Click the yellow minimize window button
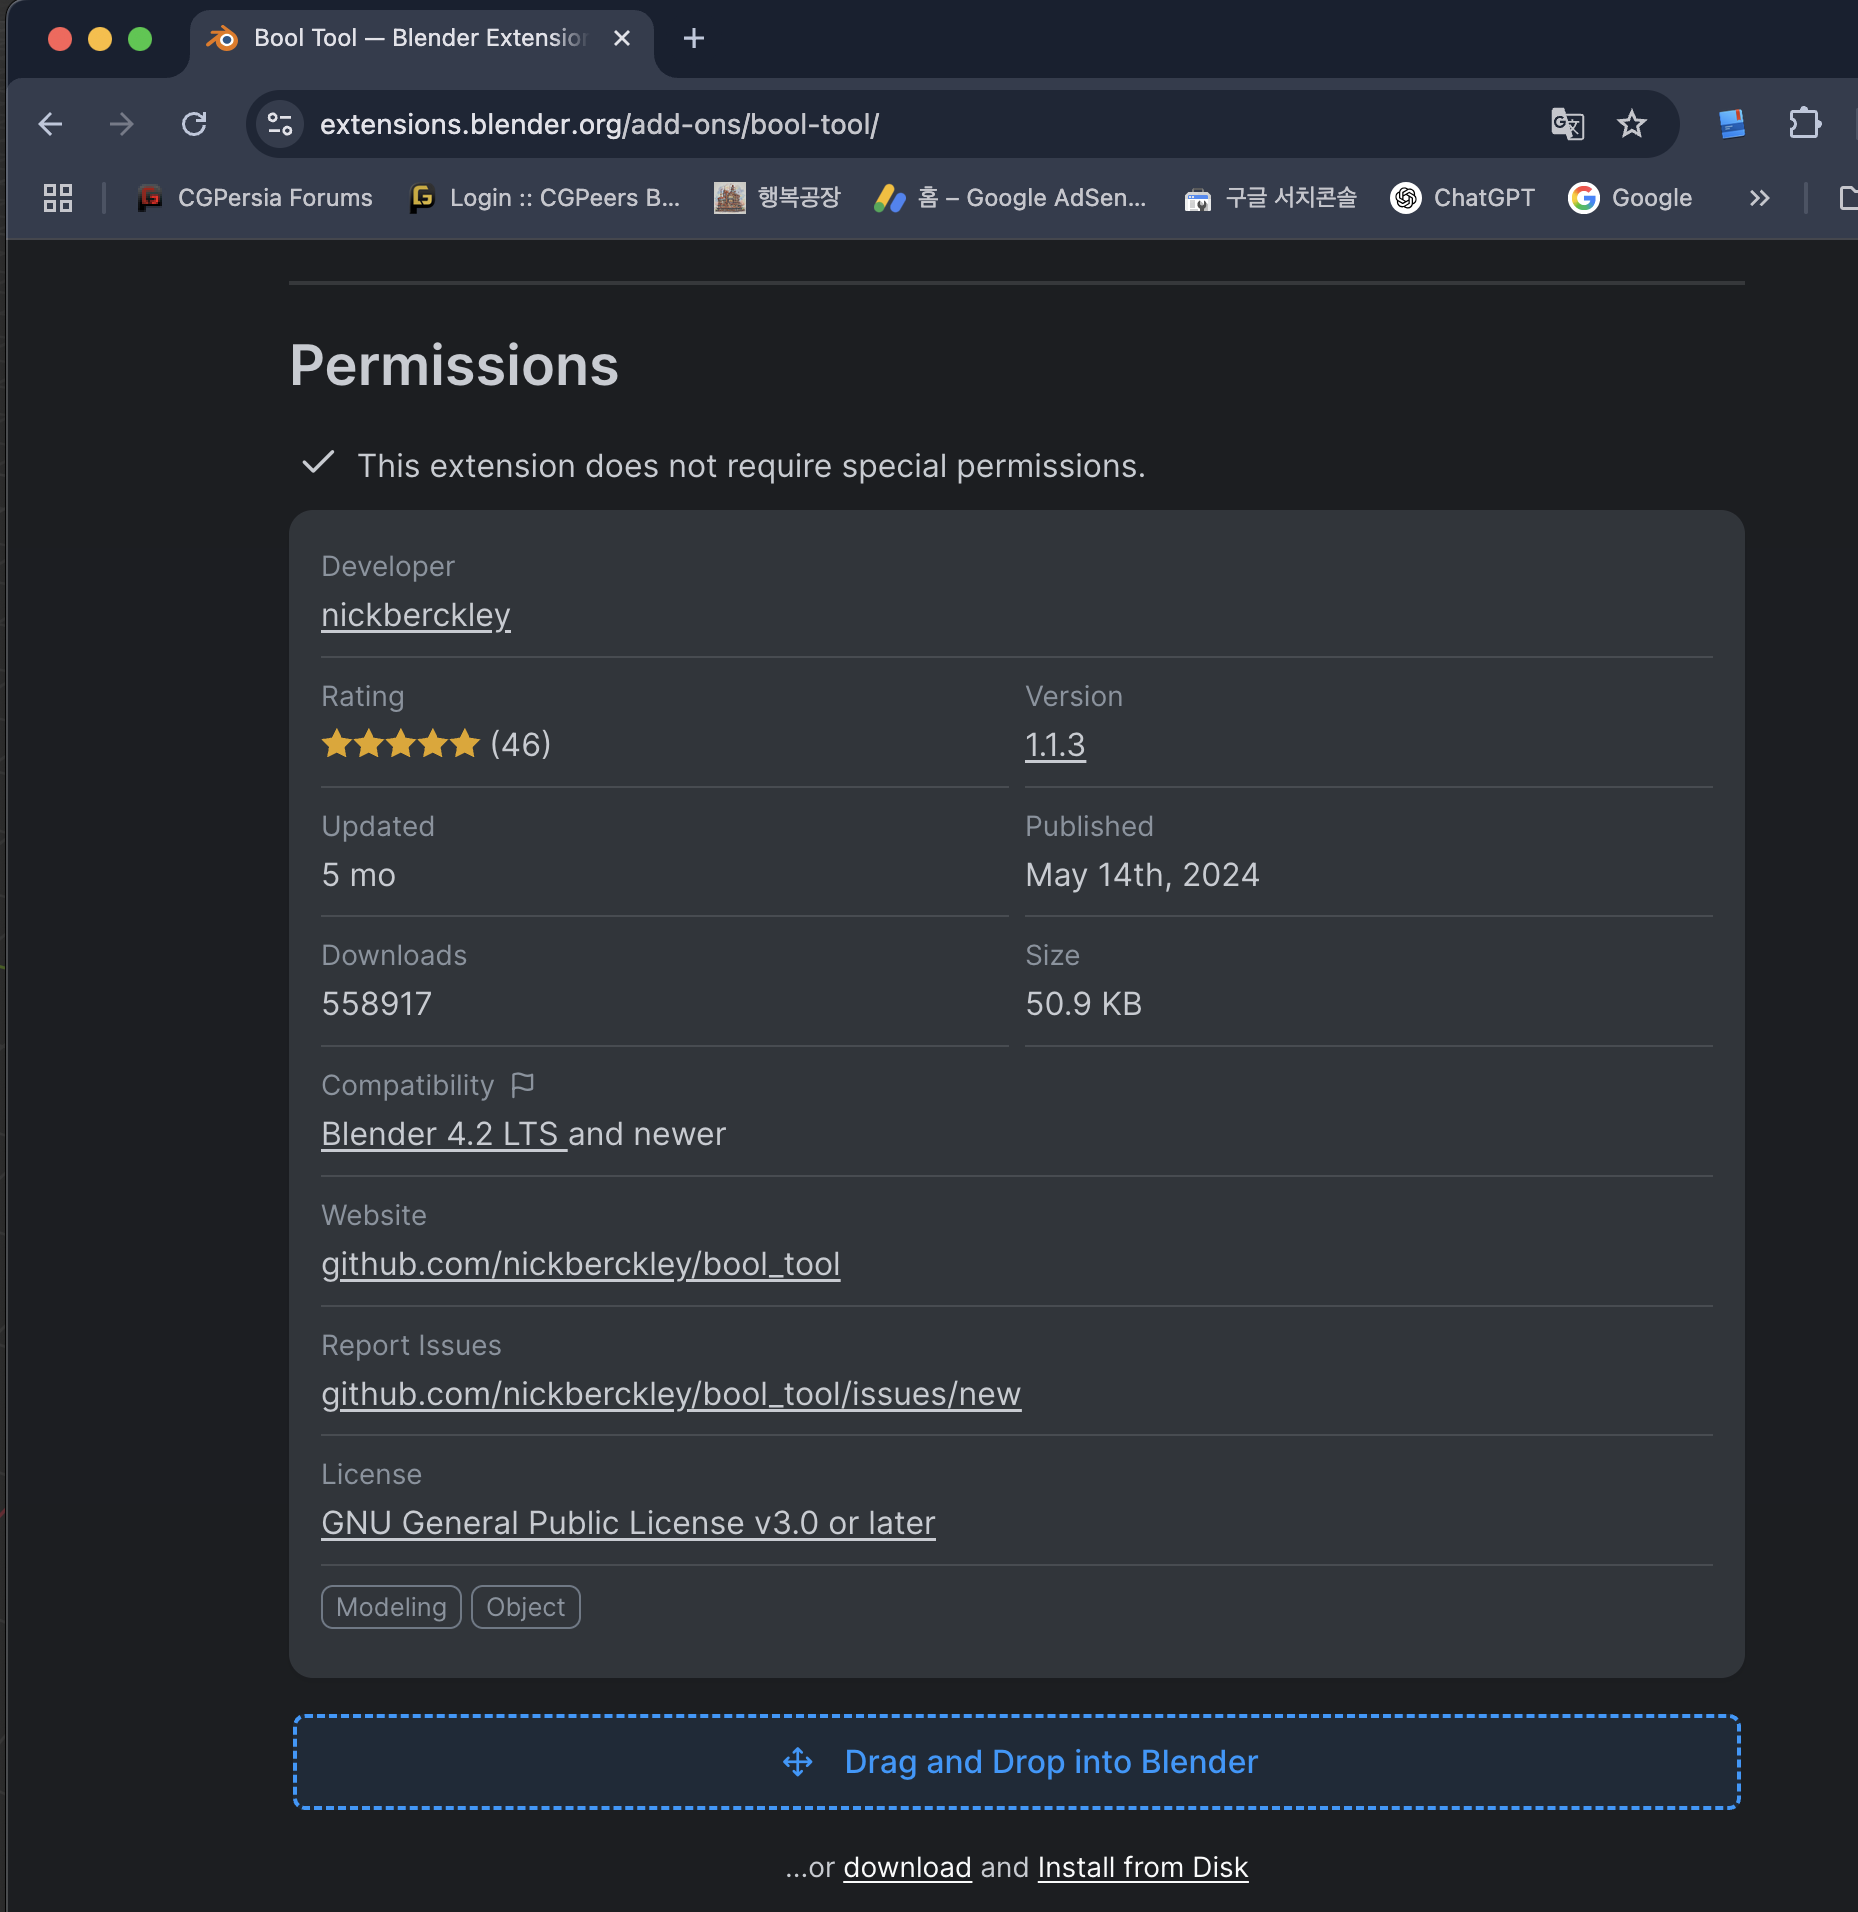Image resolution: width=1858 pixels, height=1912 pixels. (x=100, y=38)
